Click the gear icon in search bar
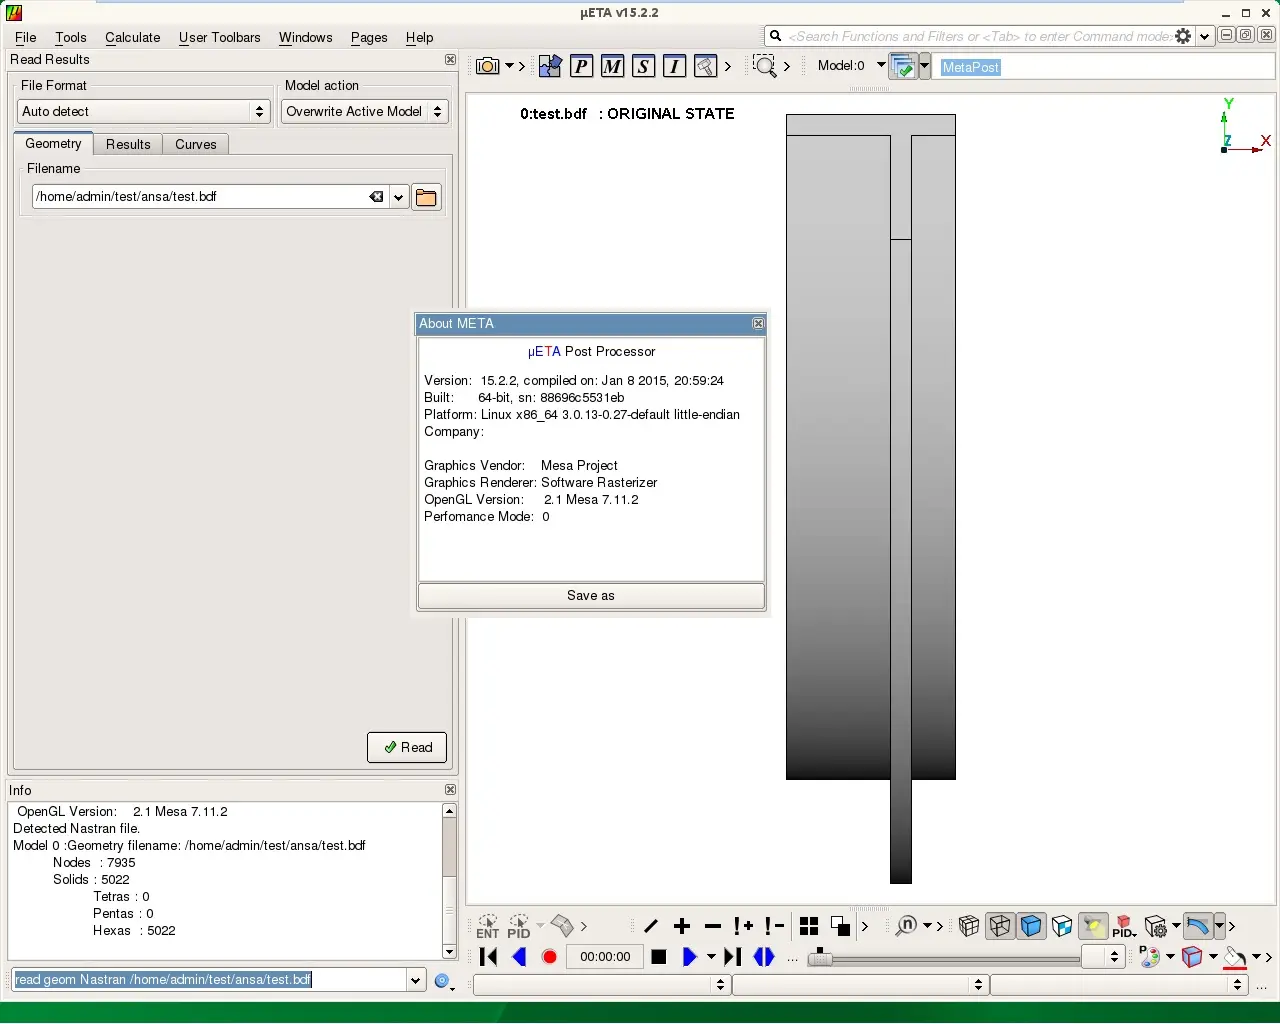 [x=1183, y=36]
